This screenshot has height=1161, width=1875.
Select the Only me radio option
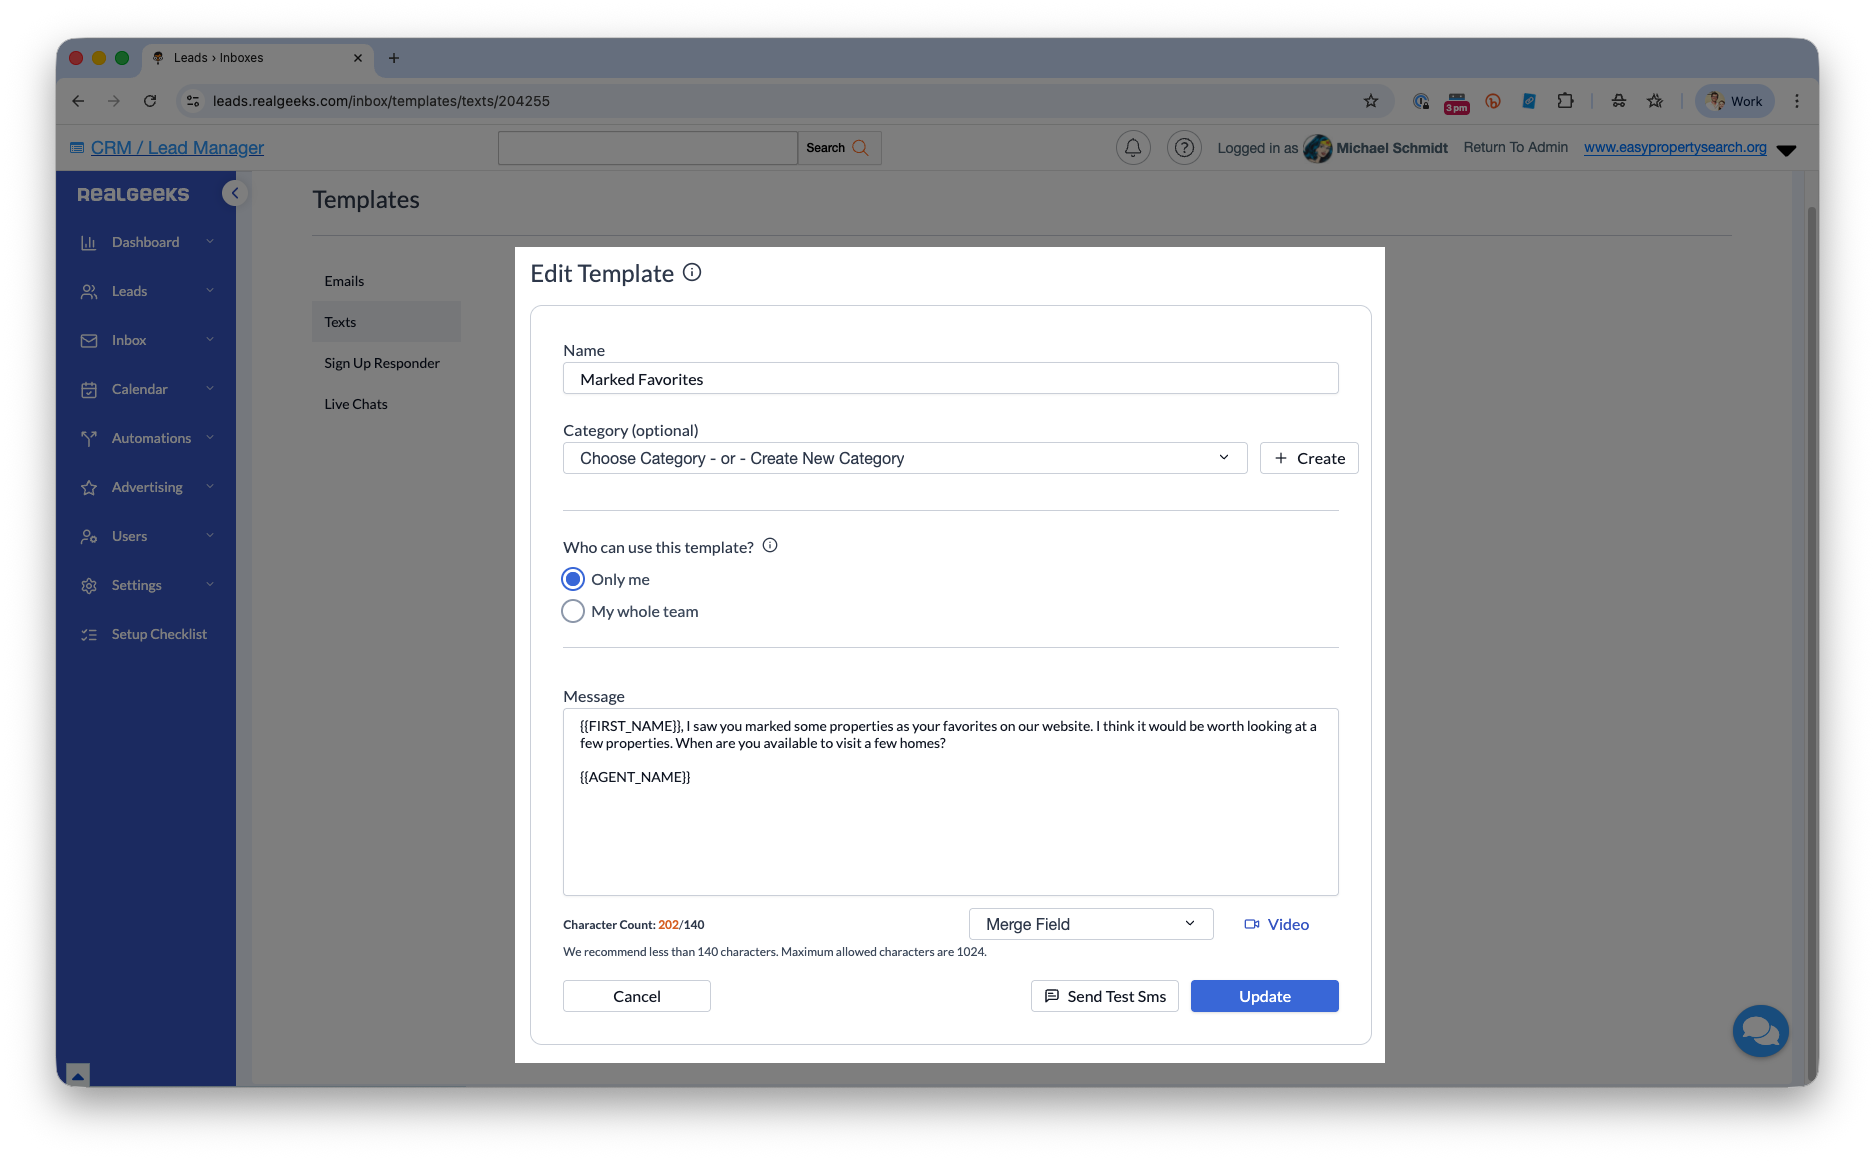[x=573, y=579]
